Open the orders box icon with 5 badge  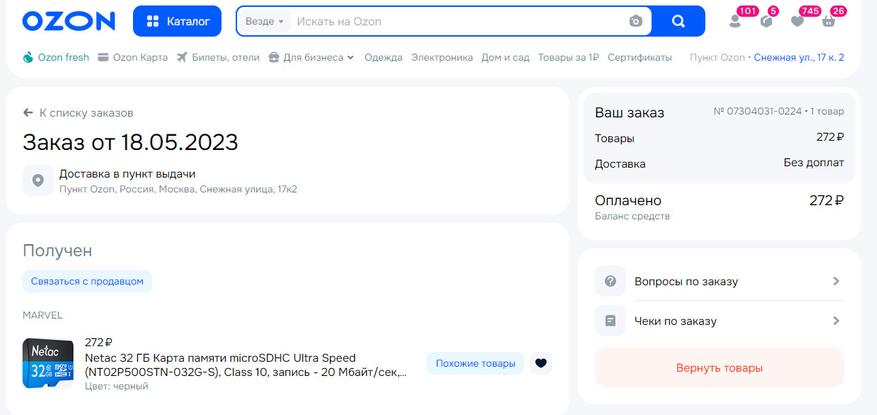tap(766, 21)
